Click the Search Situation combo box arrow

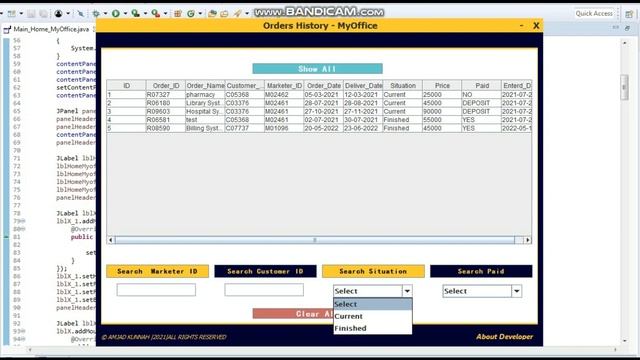click(407, 291)
